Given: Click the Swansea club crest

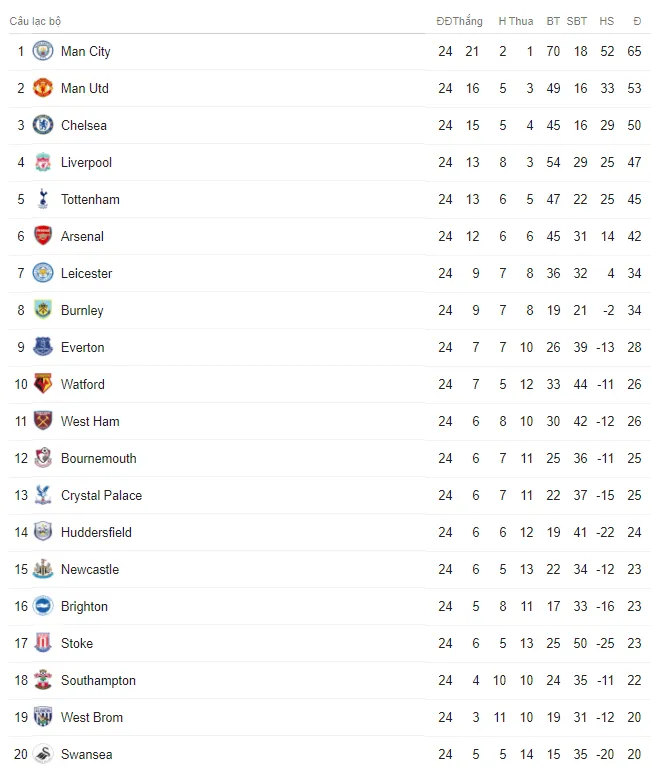Looking at the screenshot, I should click(43, 754).
